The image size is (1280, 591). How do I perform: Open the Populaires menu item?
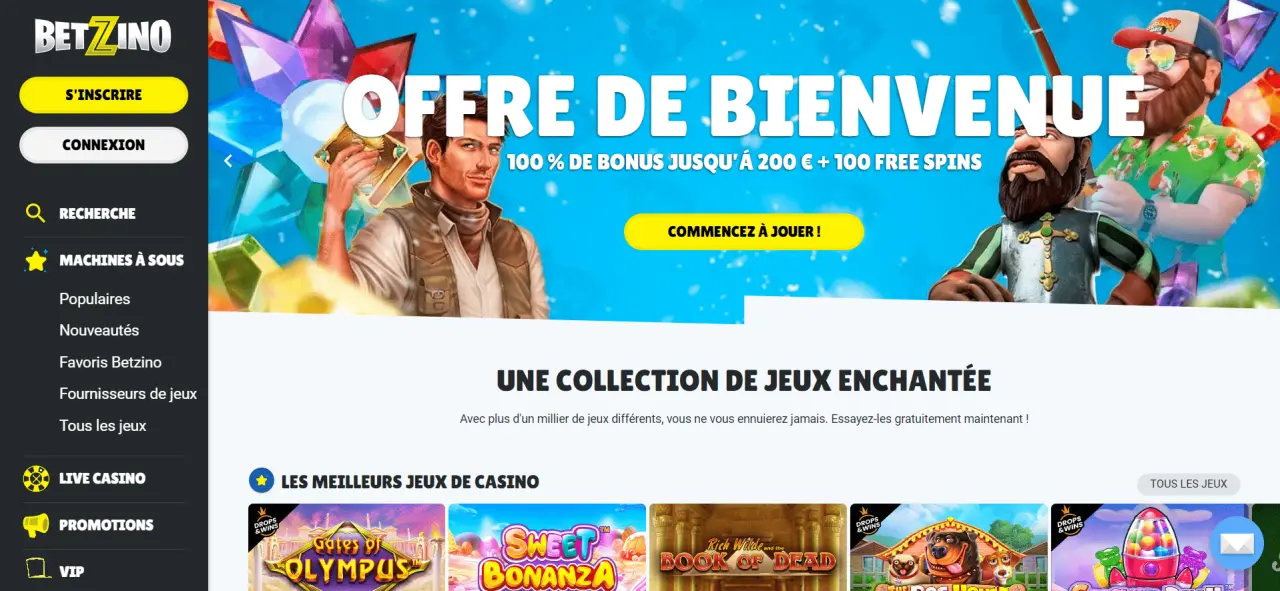95,299
